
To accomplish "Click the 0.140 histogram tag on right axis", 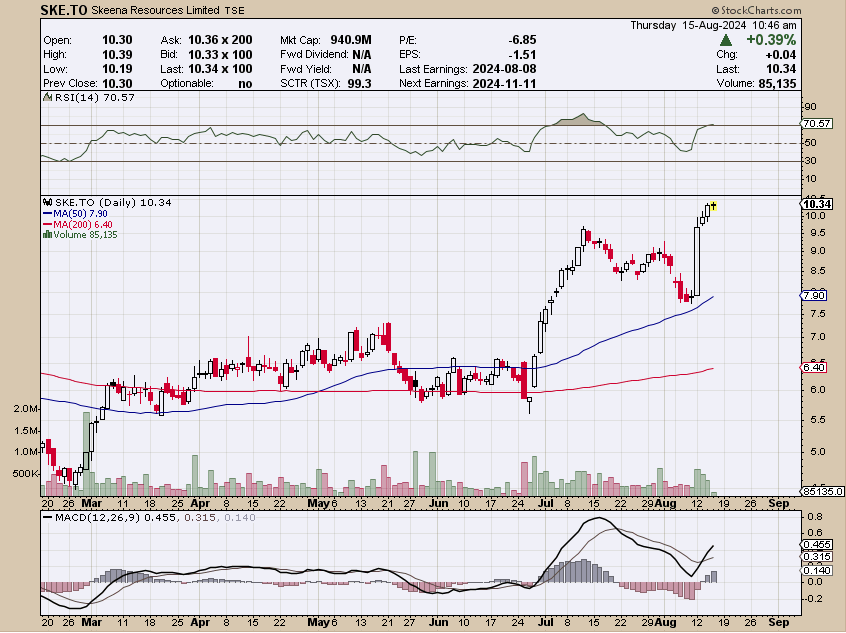I will coord(817,571).
